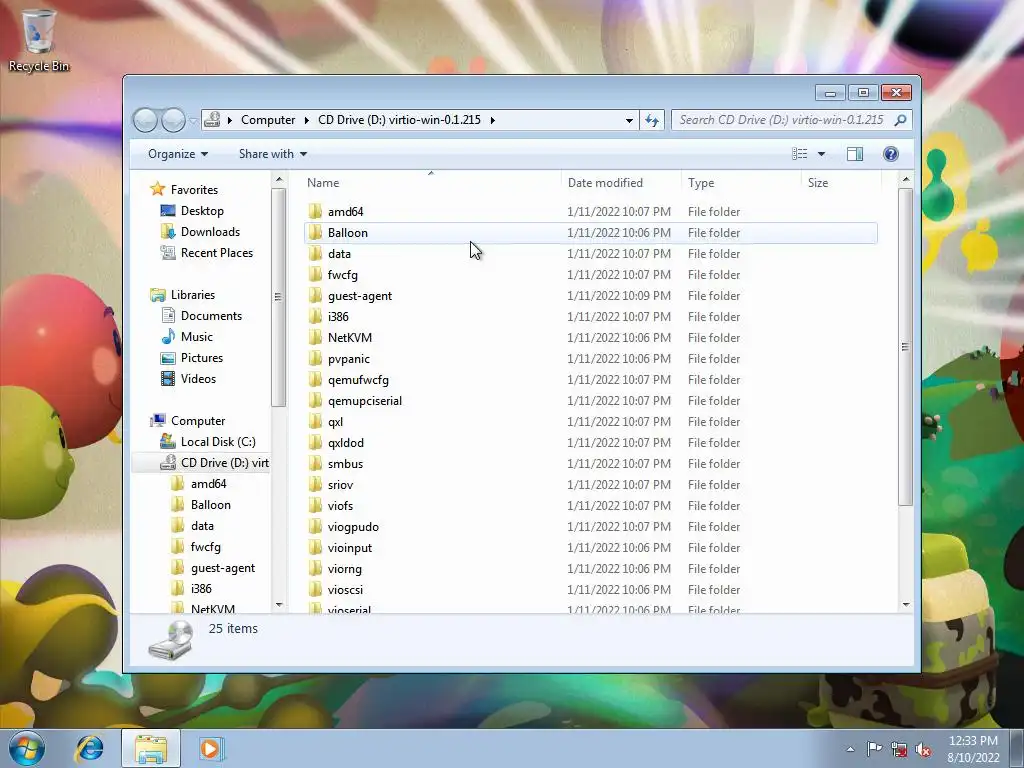Click the file list scroll down arrow
This screenshot has height=768, width=1024.
(x=906, y=605)
